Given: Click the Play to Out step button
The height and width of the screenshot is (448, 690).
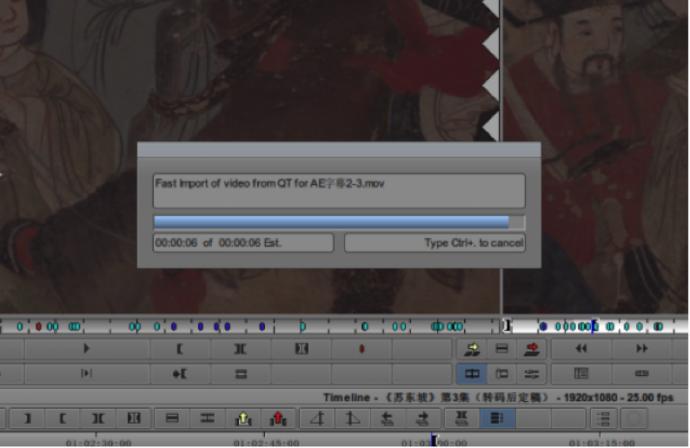Looking at the screenshot, I should tap(86, 374).
